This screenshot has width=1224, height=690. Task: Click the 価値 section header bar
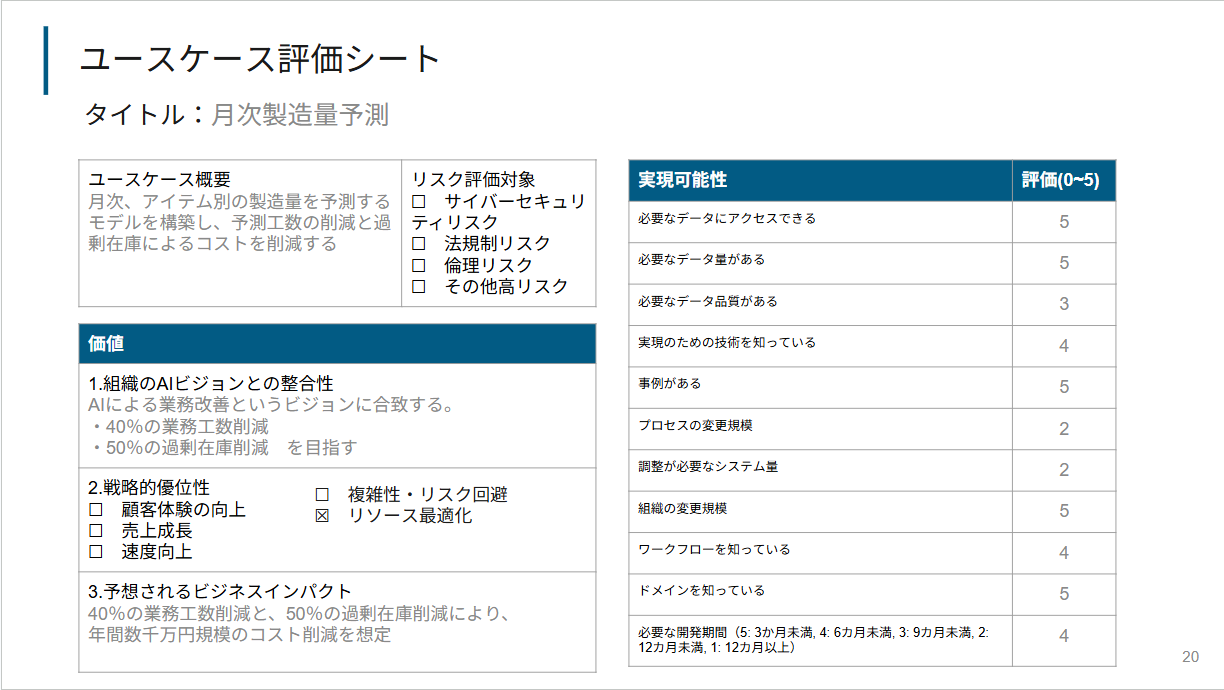click(x=337, y=344)
